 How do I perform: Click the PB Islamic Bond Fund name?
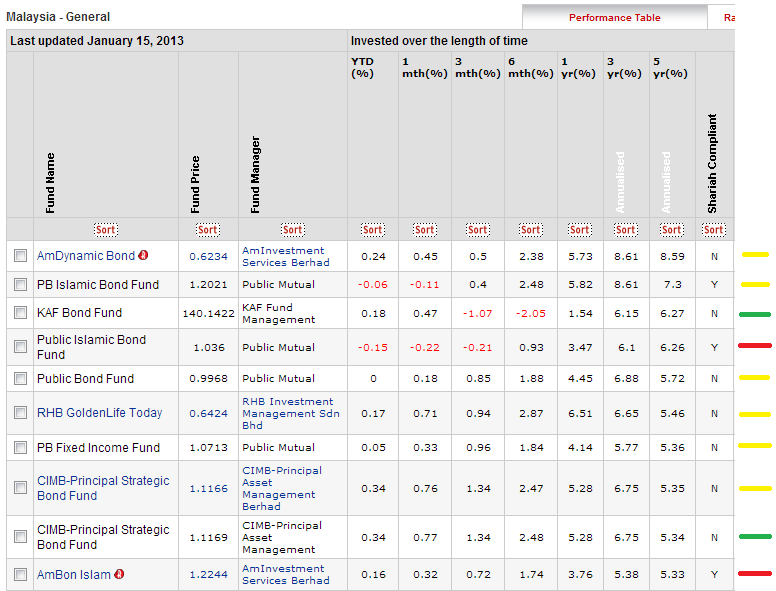tap(98, 285)
